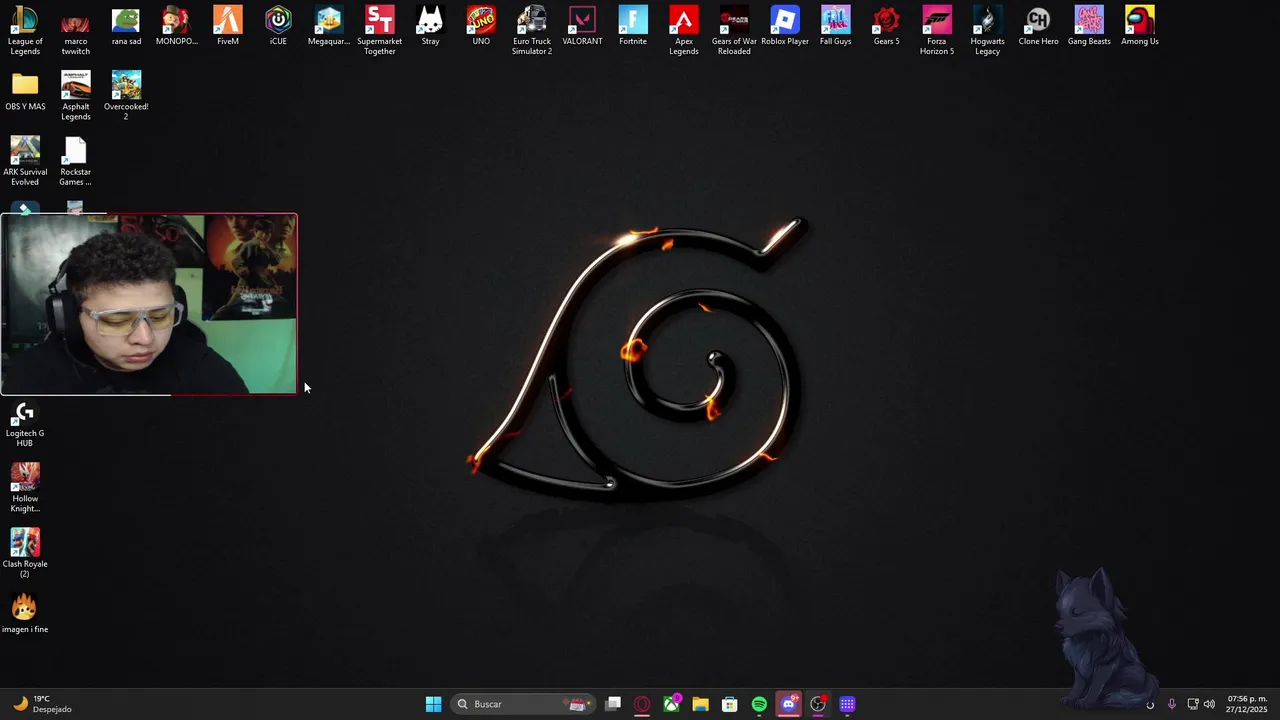Select the Apex Legends icon

[x=684, y=30]
